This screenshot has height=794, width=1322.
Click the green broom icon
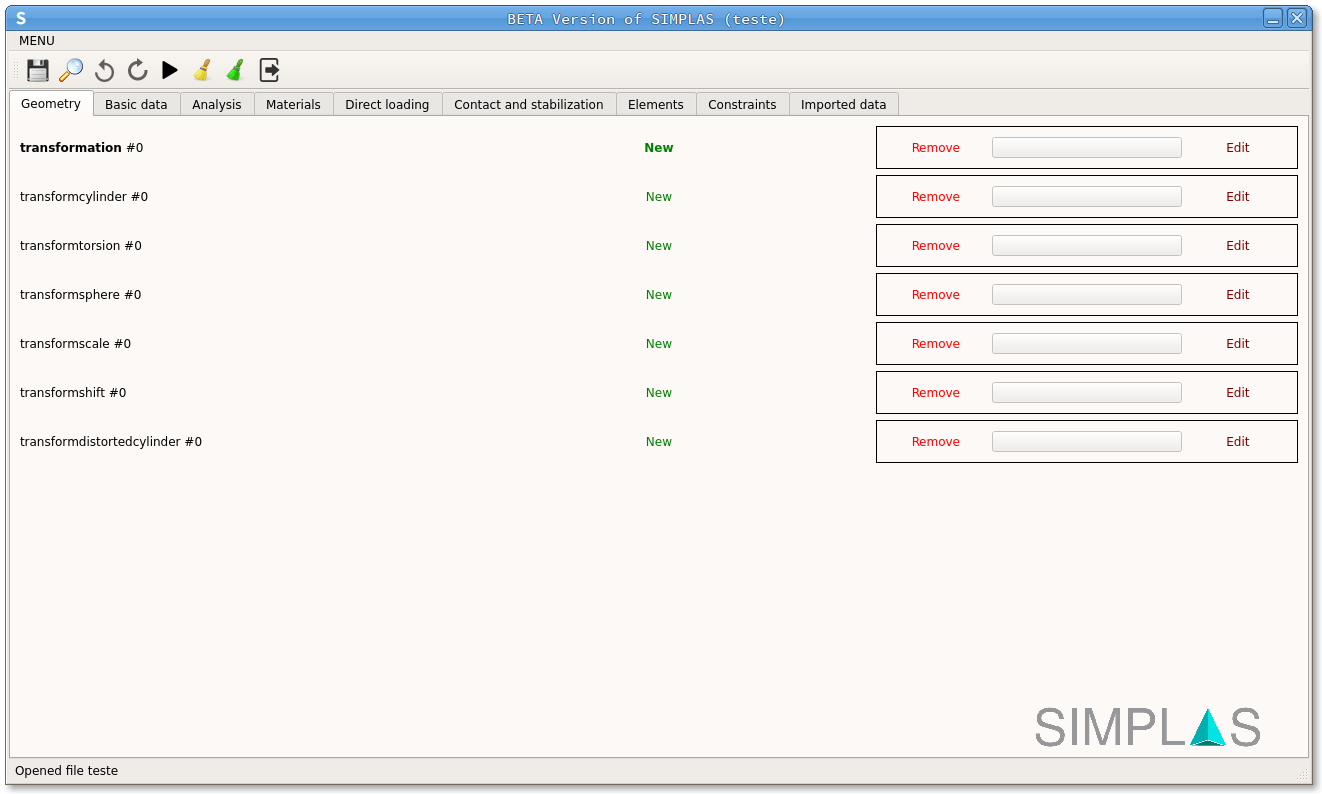(x=235, y=70)
